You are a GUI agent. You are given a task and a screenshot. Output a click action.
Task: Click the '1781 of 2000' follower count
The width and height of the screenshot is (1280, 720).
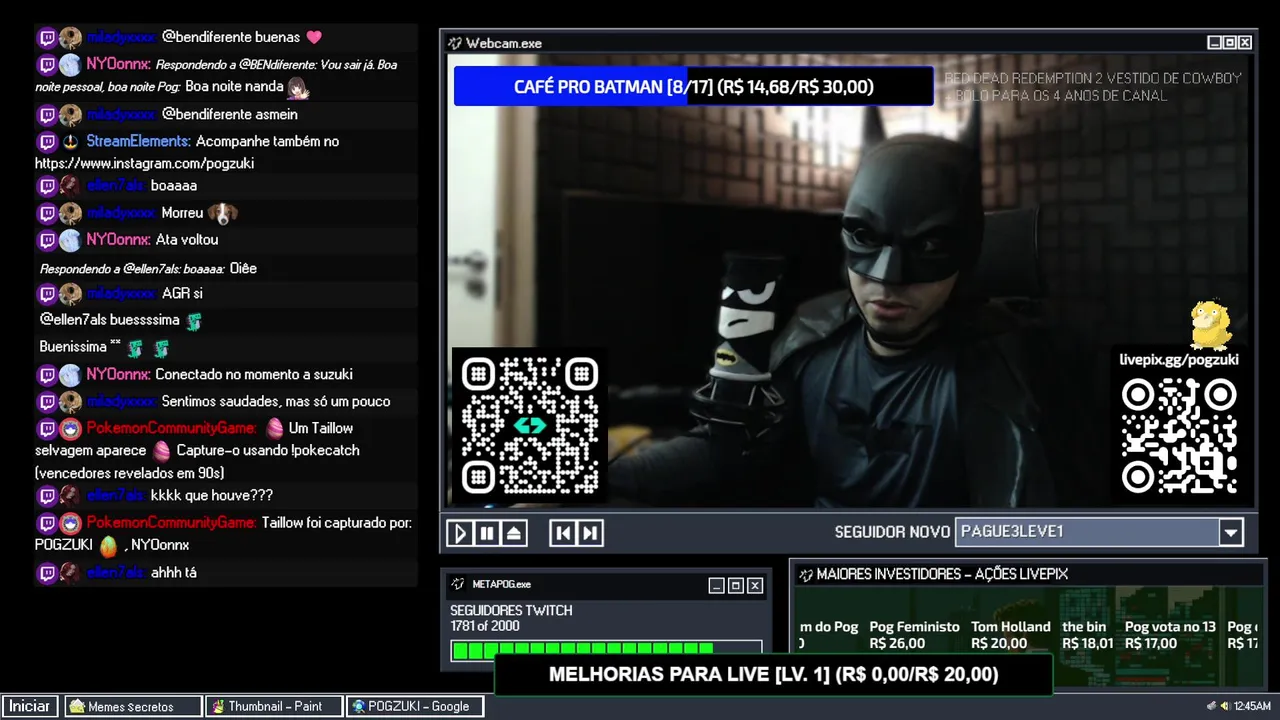point(485,626)
